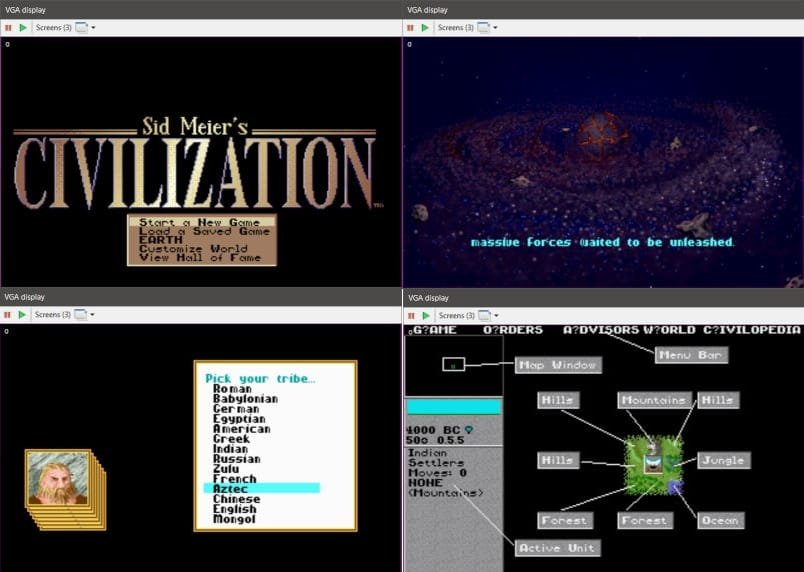Viewport: 804px width, 572px height.
Task: Click play in the map tutorial window
Action: (x=426, y=316)
